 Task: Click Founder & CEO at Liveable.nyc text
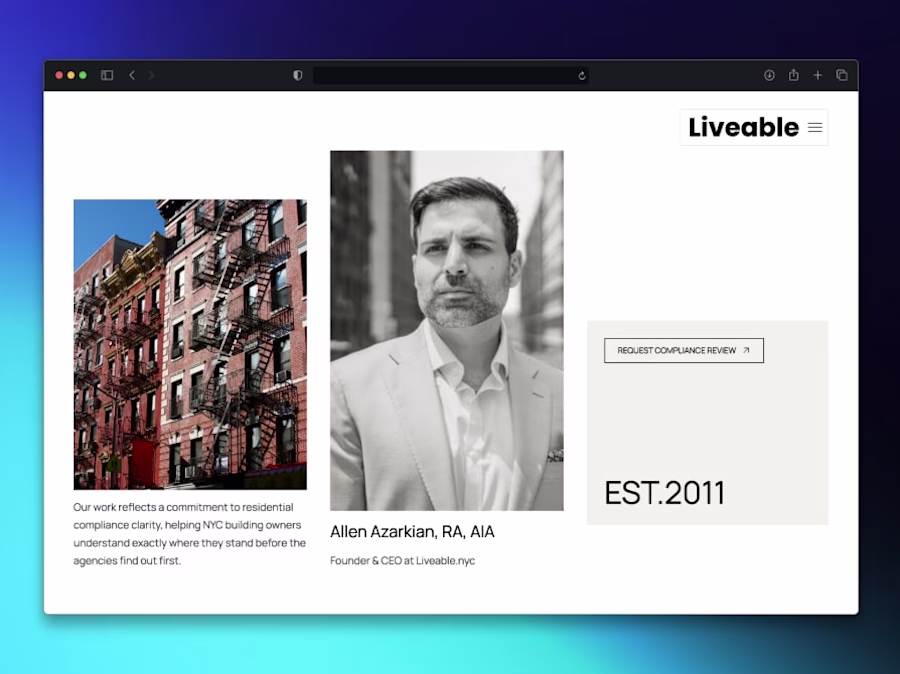tap(402, 560)
